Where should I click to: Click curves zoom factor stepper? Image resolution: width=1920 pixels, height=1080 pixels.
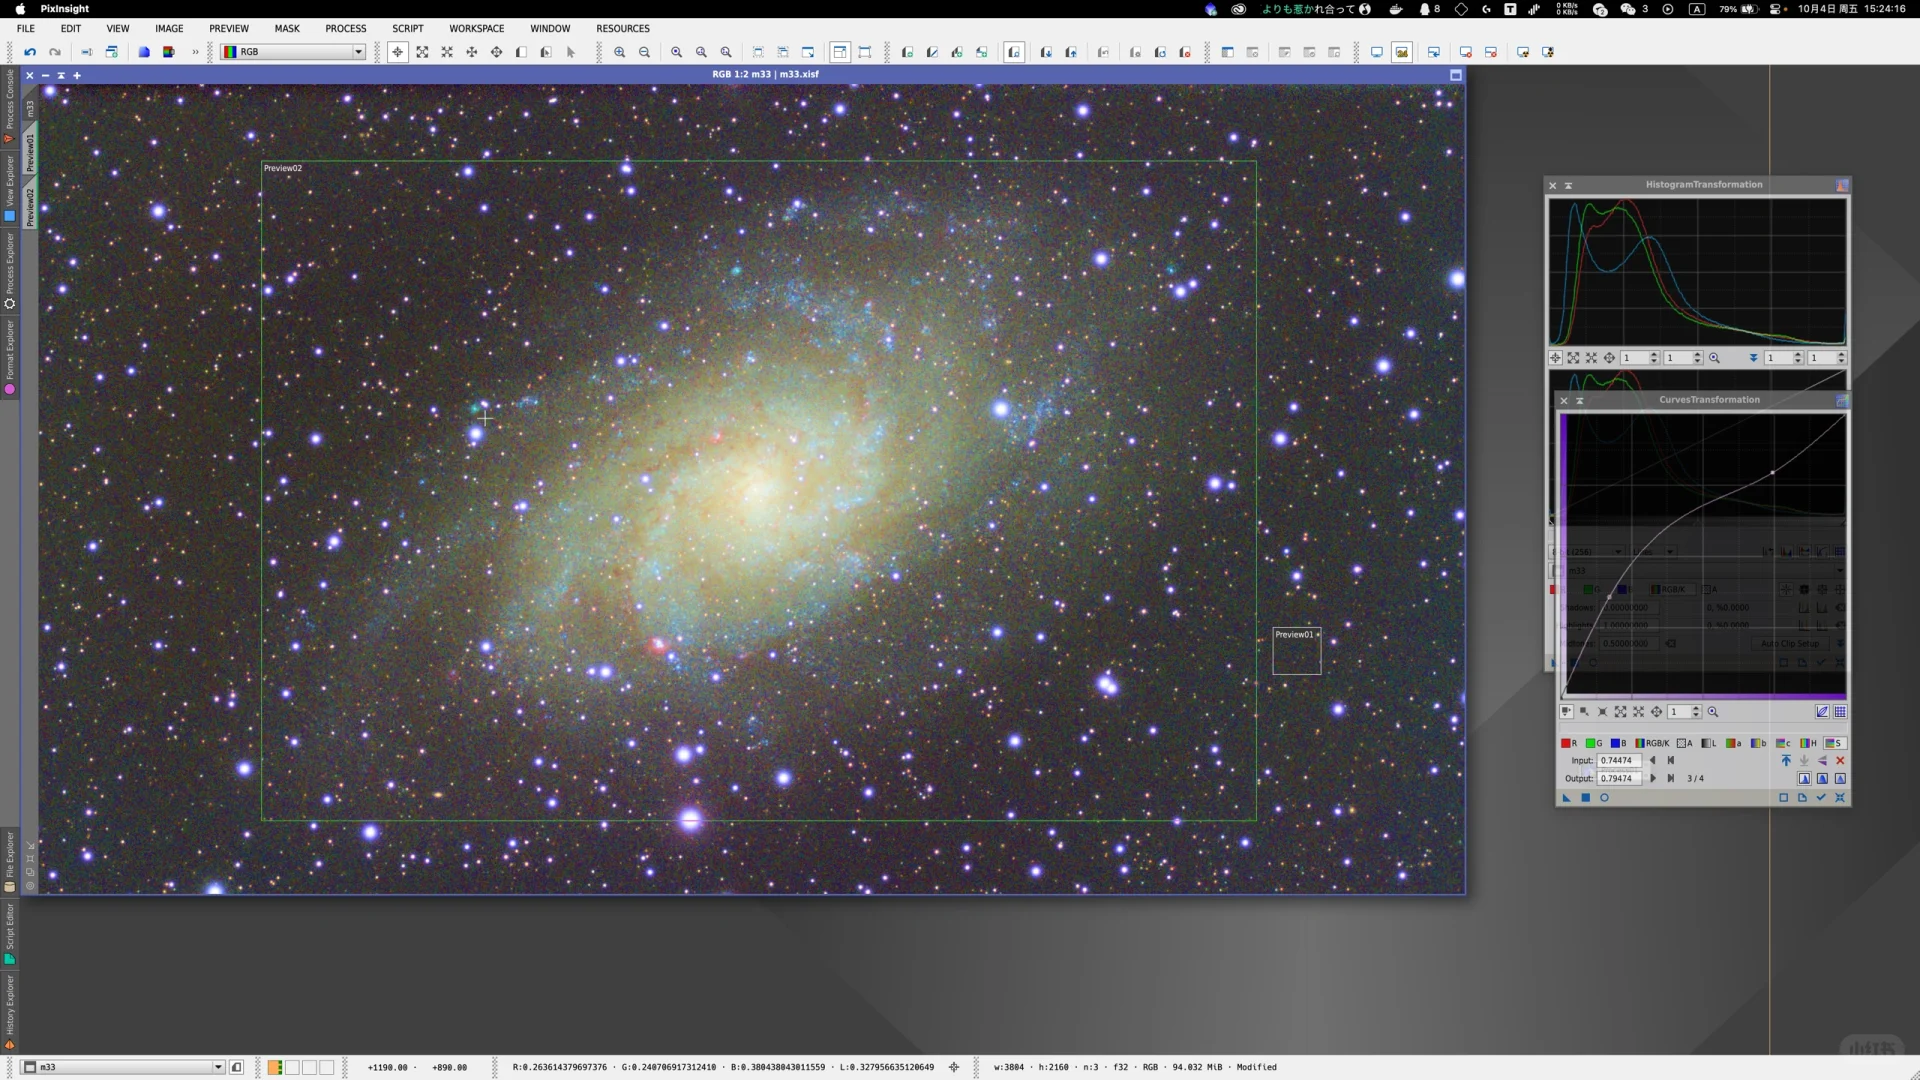(1696, 712)
